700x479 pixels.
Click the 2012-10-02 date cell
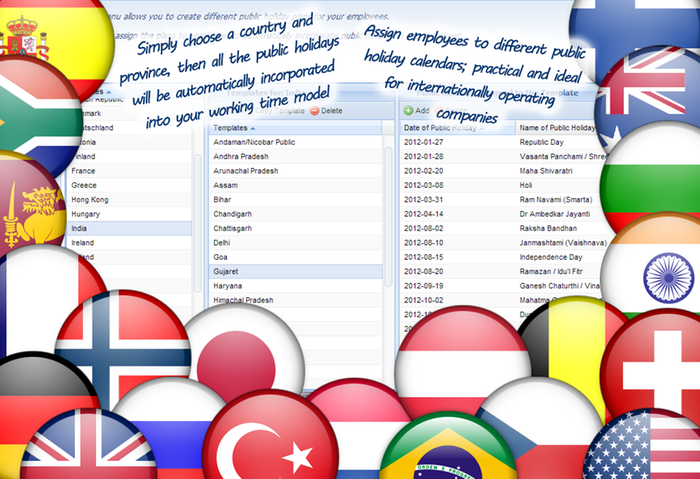coord(423,300)
